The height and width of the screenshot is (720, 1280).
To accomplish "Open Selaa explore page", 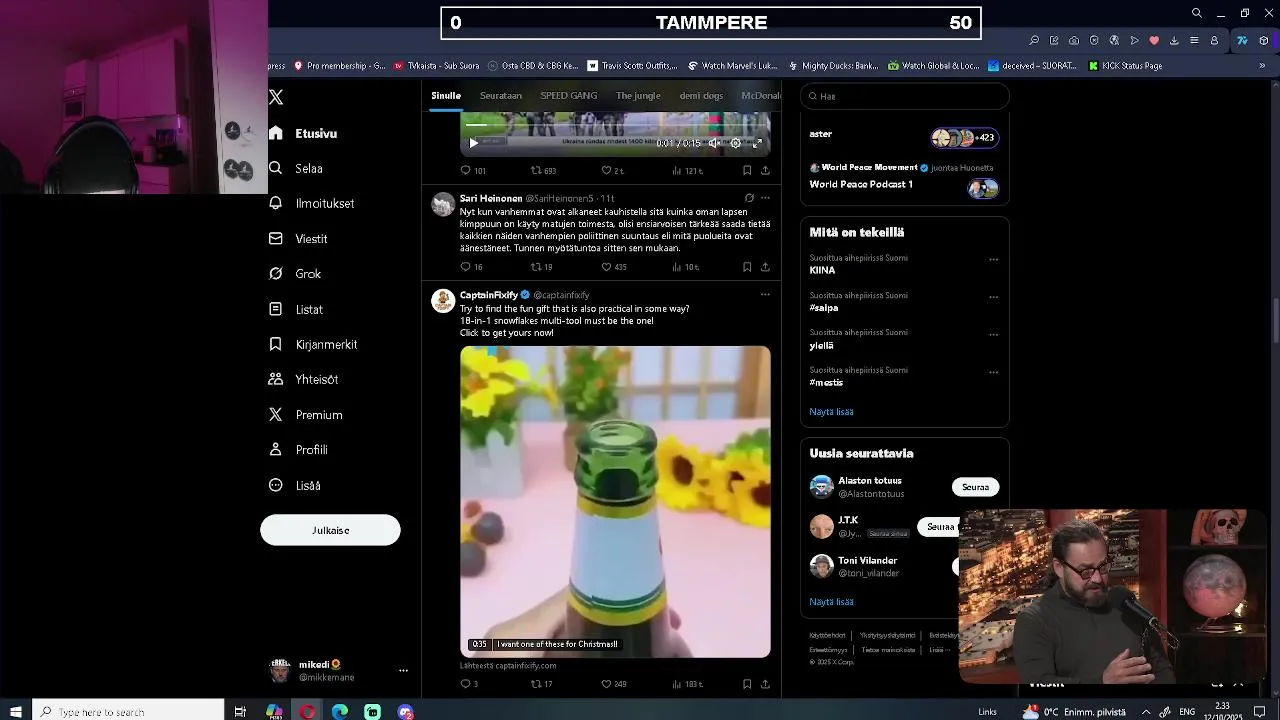I will [x=296, y=168].
